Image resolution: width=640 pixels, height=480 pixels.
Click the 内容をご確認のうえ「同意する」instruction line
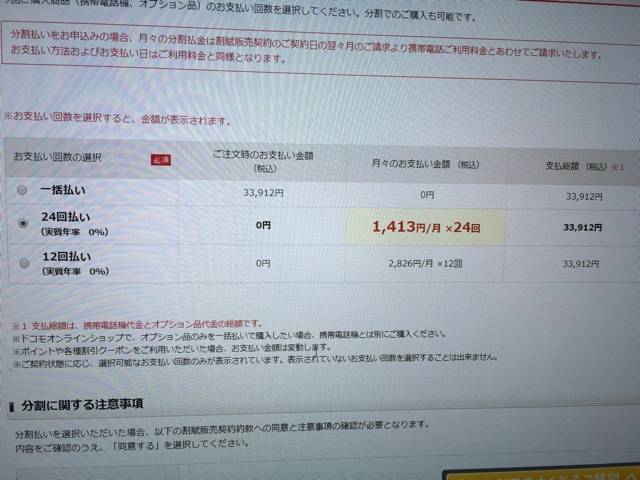(132, 446)
